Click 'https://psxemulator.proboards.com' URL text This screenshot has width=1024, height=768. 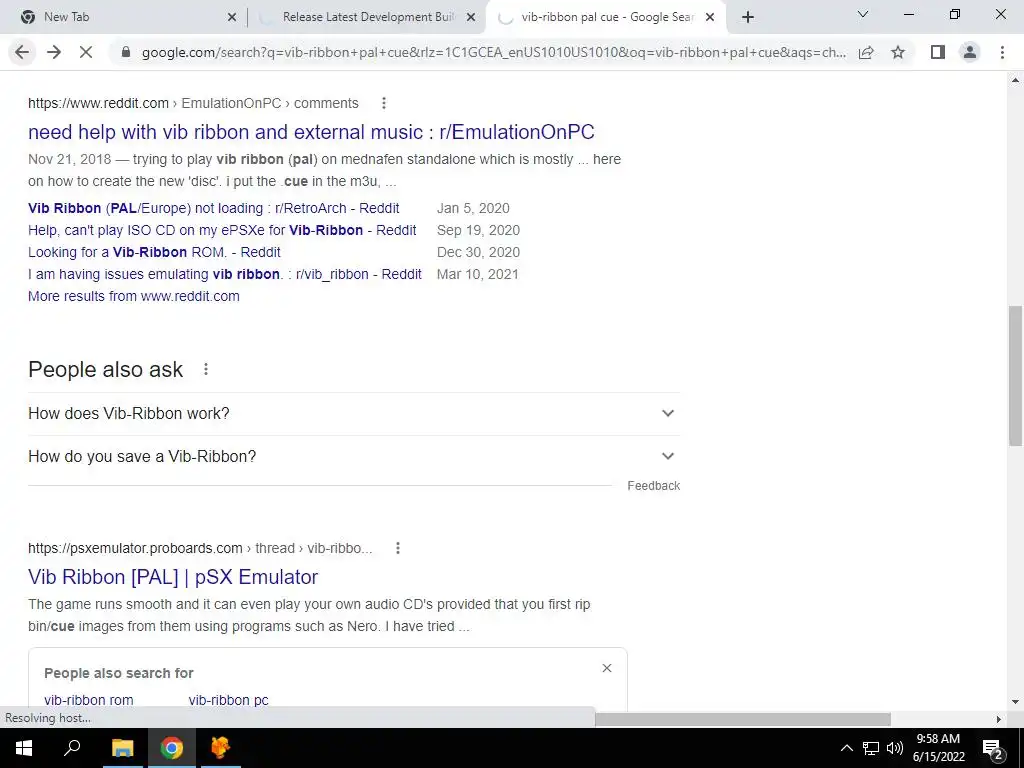click(x=135, y=548)
